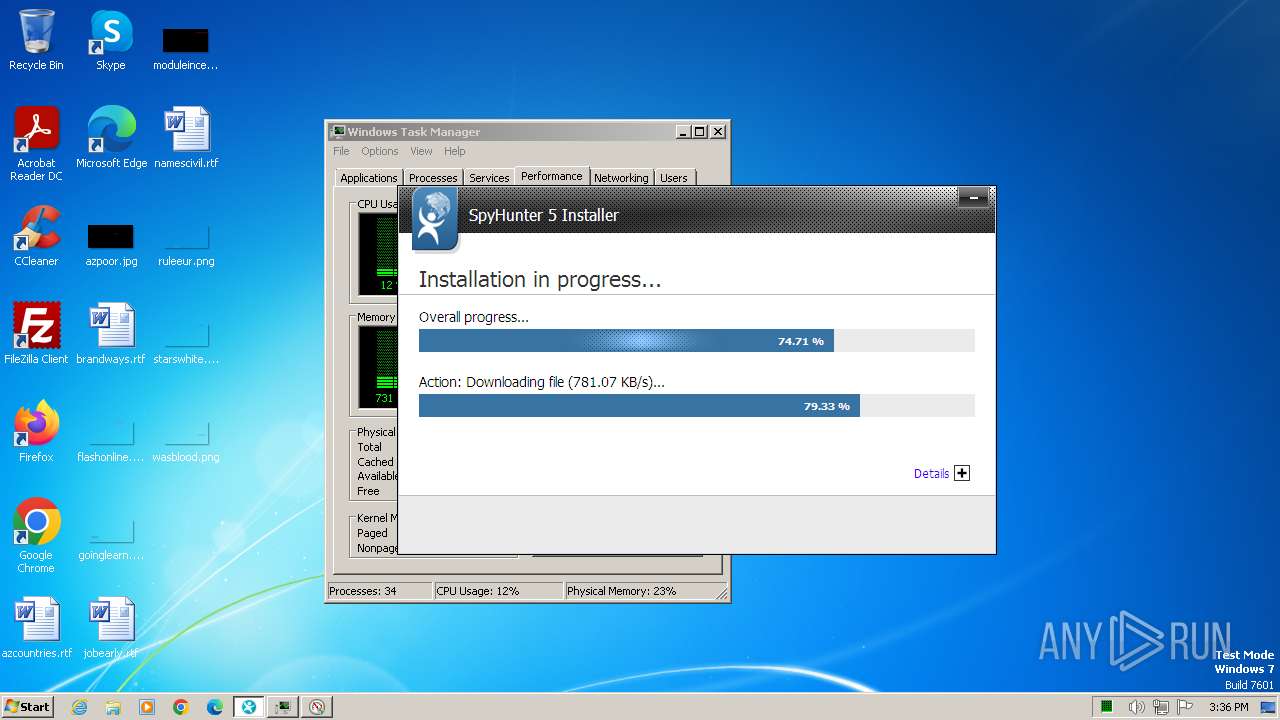Switch to Processes tab in Task Manager

(x=433, y=178)
